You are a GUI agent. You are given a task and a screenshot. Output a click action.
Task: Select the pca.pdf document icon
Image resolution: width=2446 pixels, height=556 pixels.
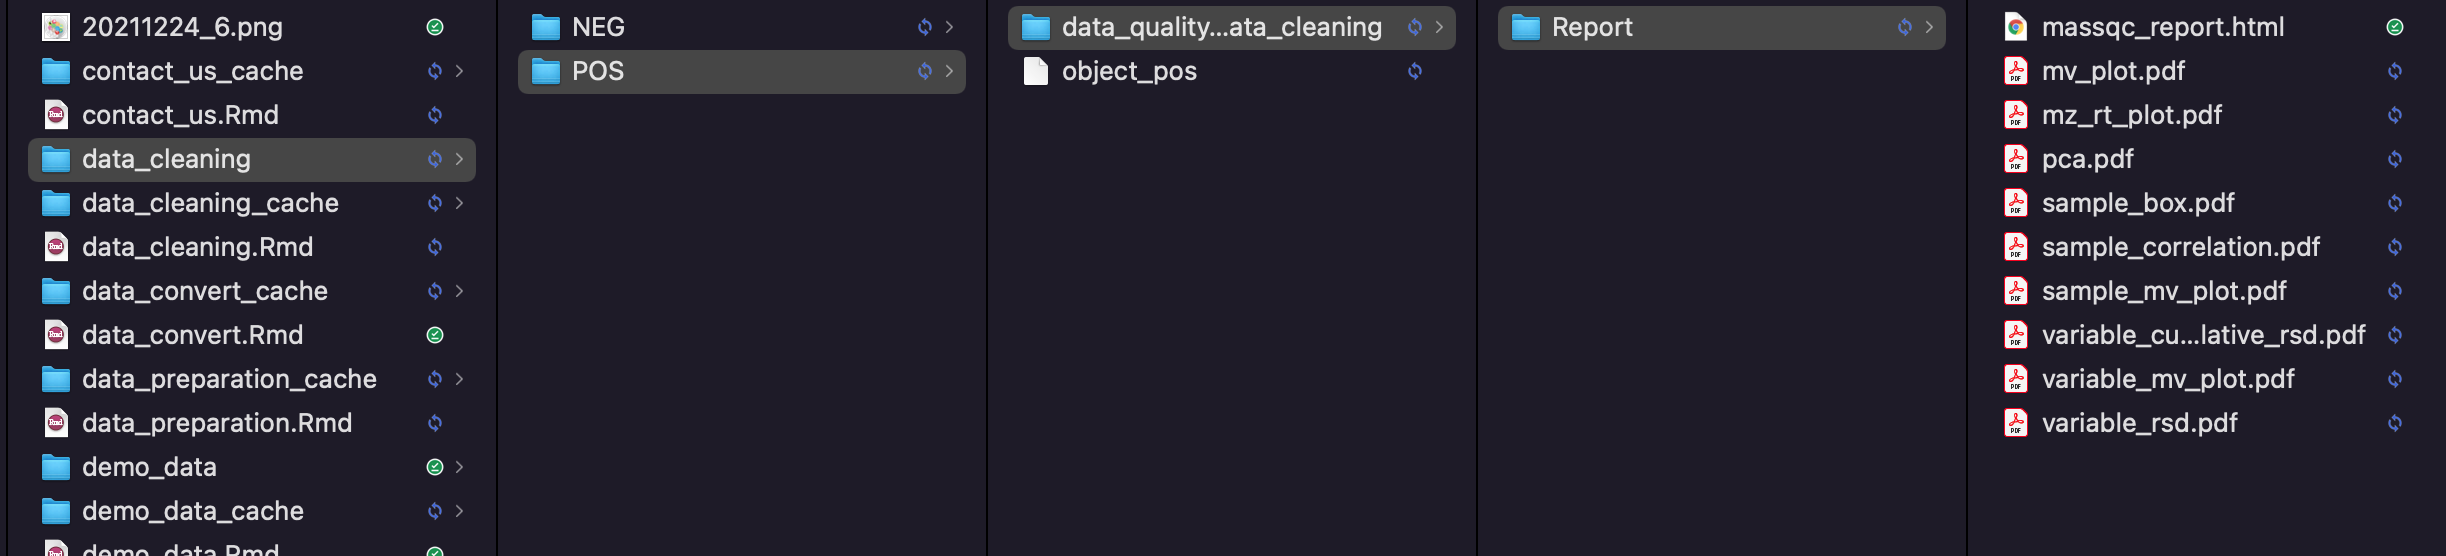(x=2016, y=159)
